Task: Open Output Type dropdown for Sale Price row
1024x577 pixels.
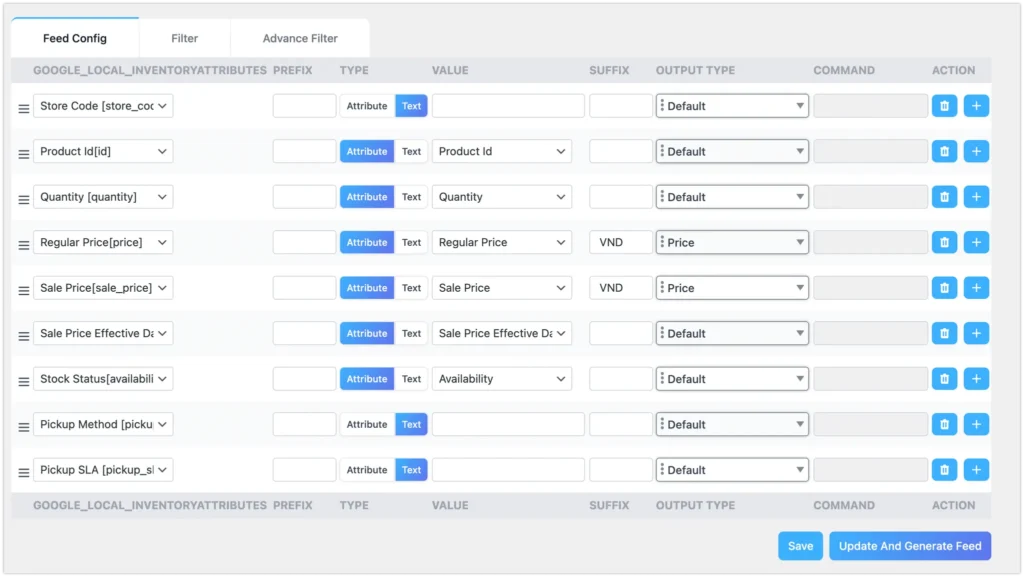Action: pos(732,288)
